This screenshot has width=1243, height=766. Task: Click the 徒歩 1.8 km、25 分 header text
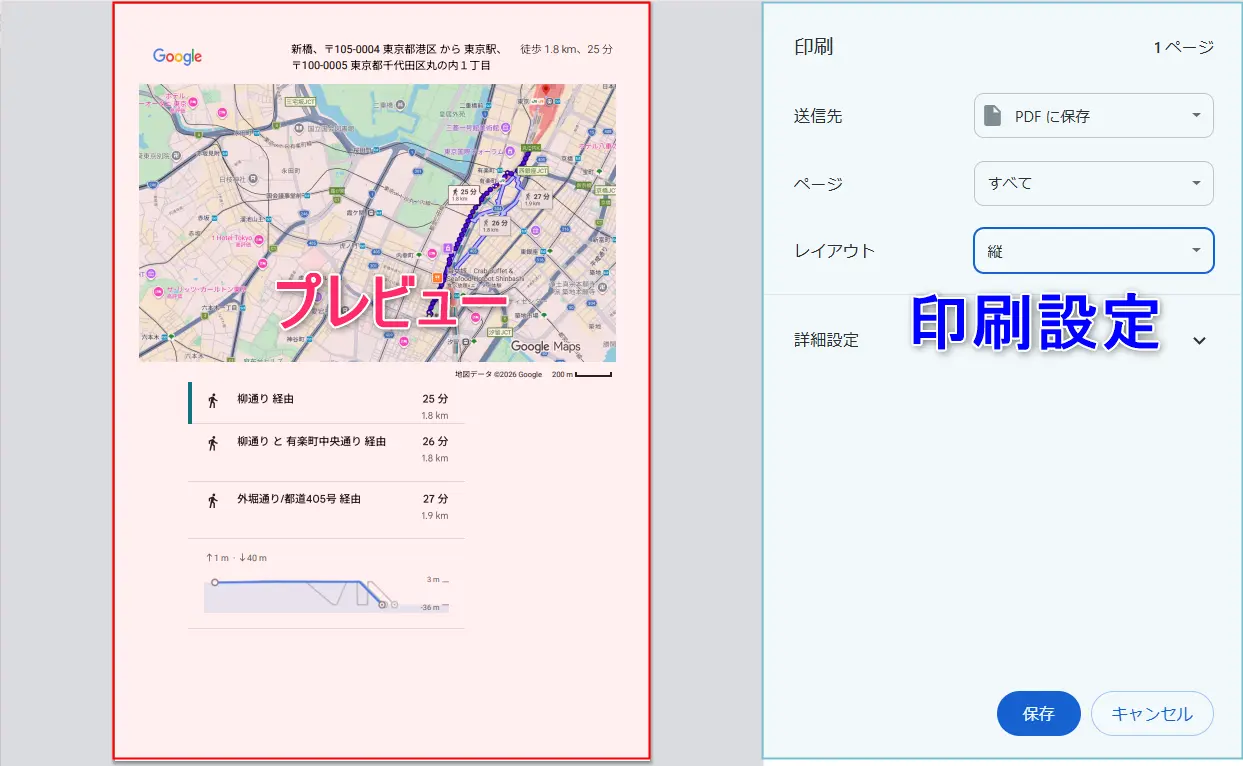click(x=566, y=49)
